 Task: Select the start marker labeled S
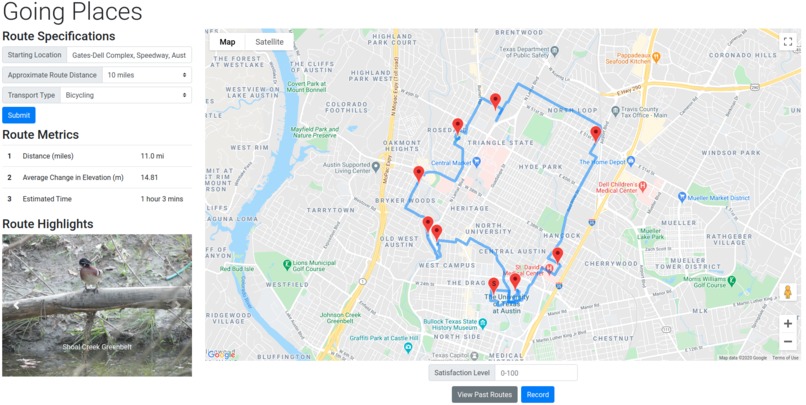pos(493,285)
